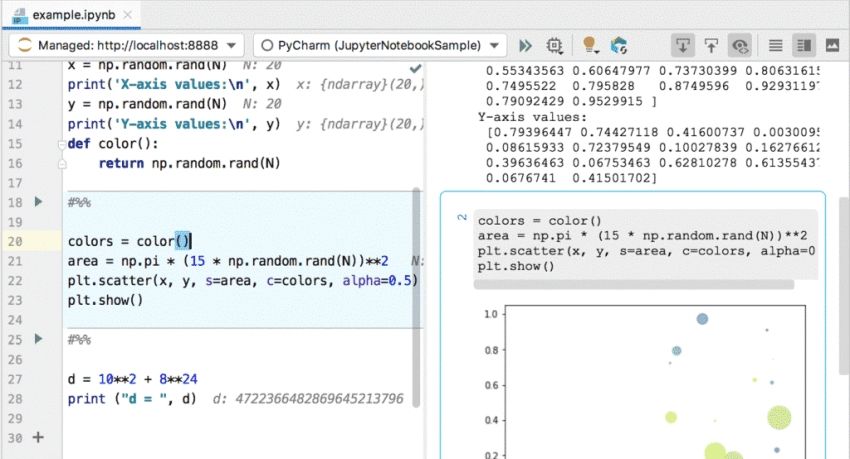Run the cell at line 25

[x=39, y=340]
